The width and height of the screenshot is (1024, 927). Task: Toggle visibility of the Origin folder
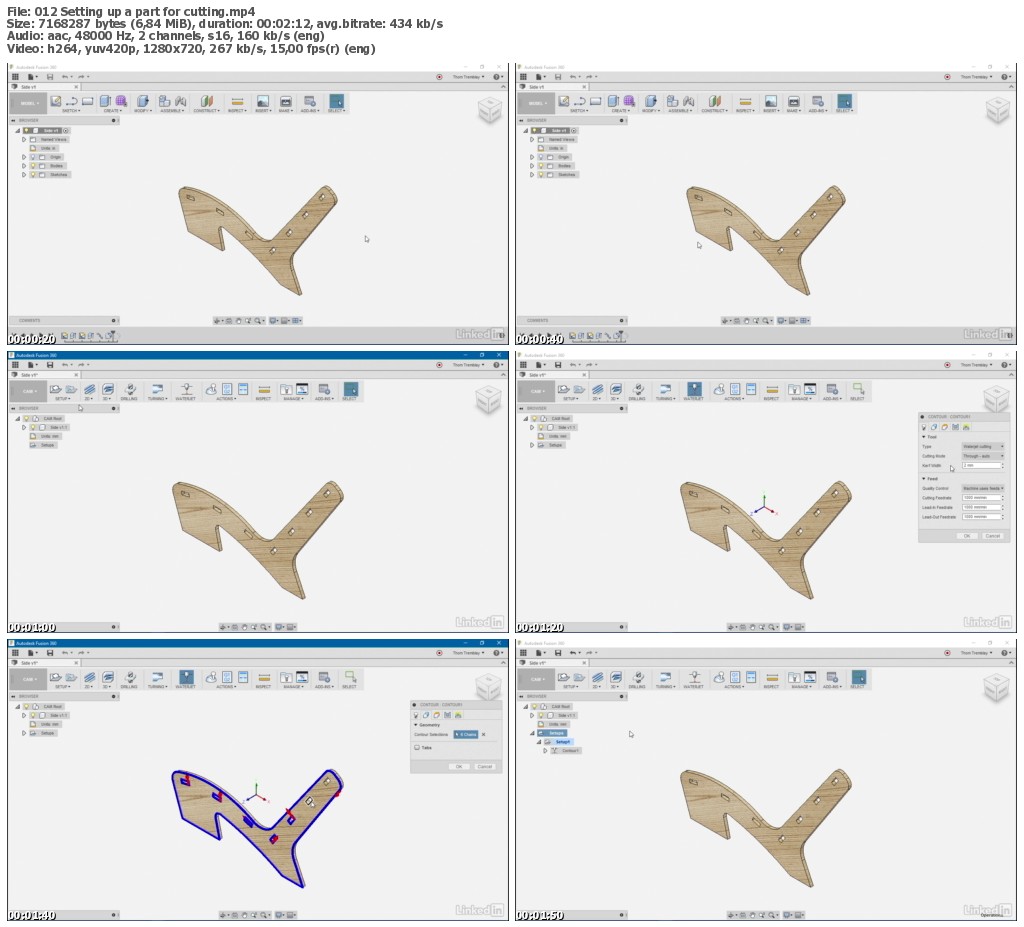[x=33, y=157]
